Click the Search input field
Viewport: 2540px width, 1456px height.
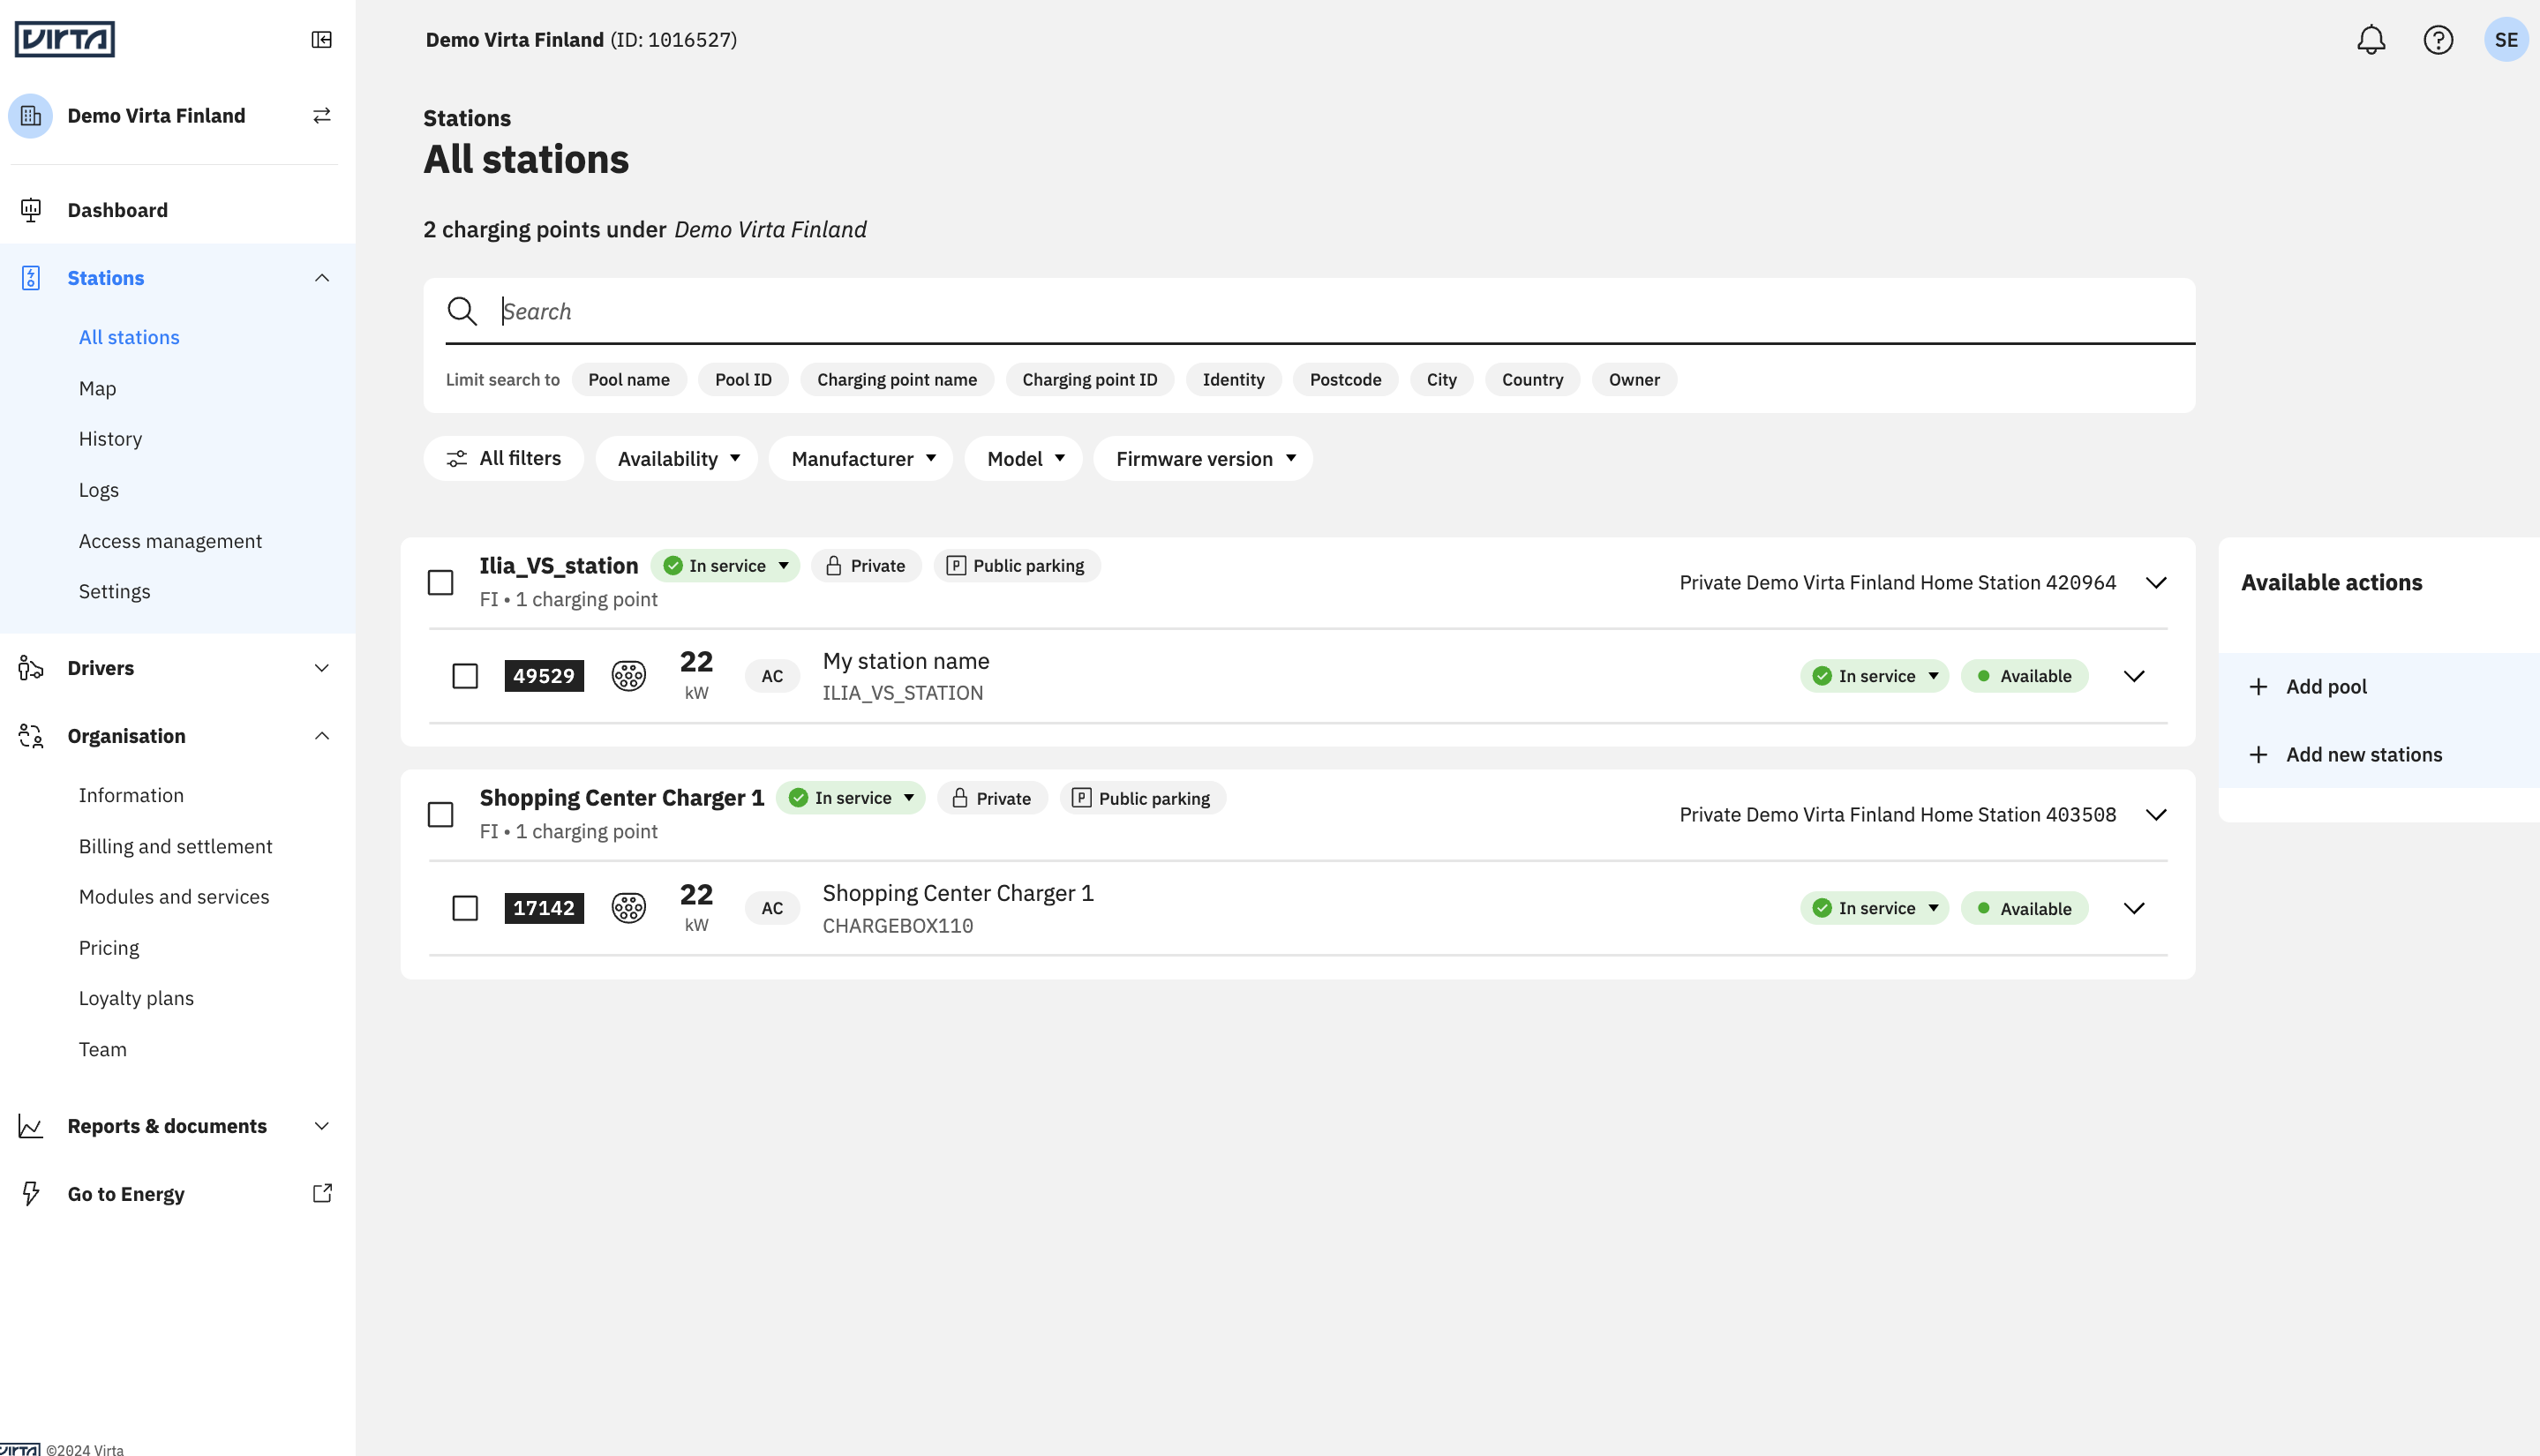click(1320, 311)
